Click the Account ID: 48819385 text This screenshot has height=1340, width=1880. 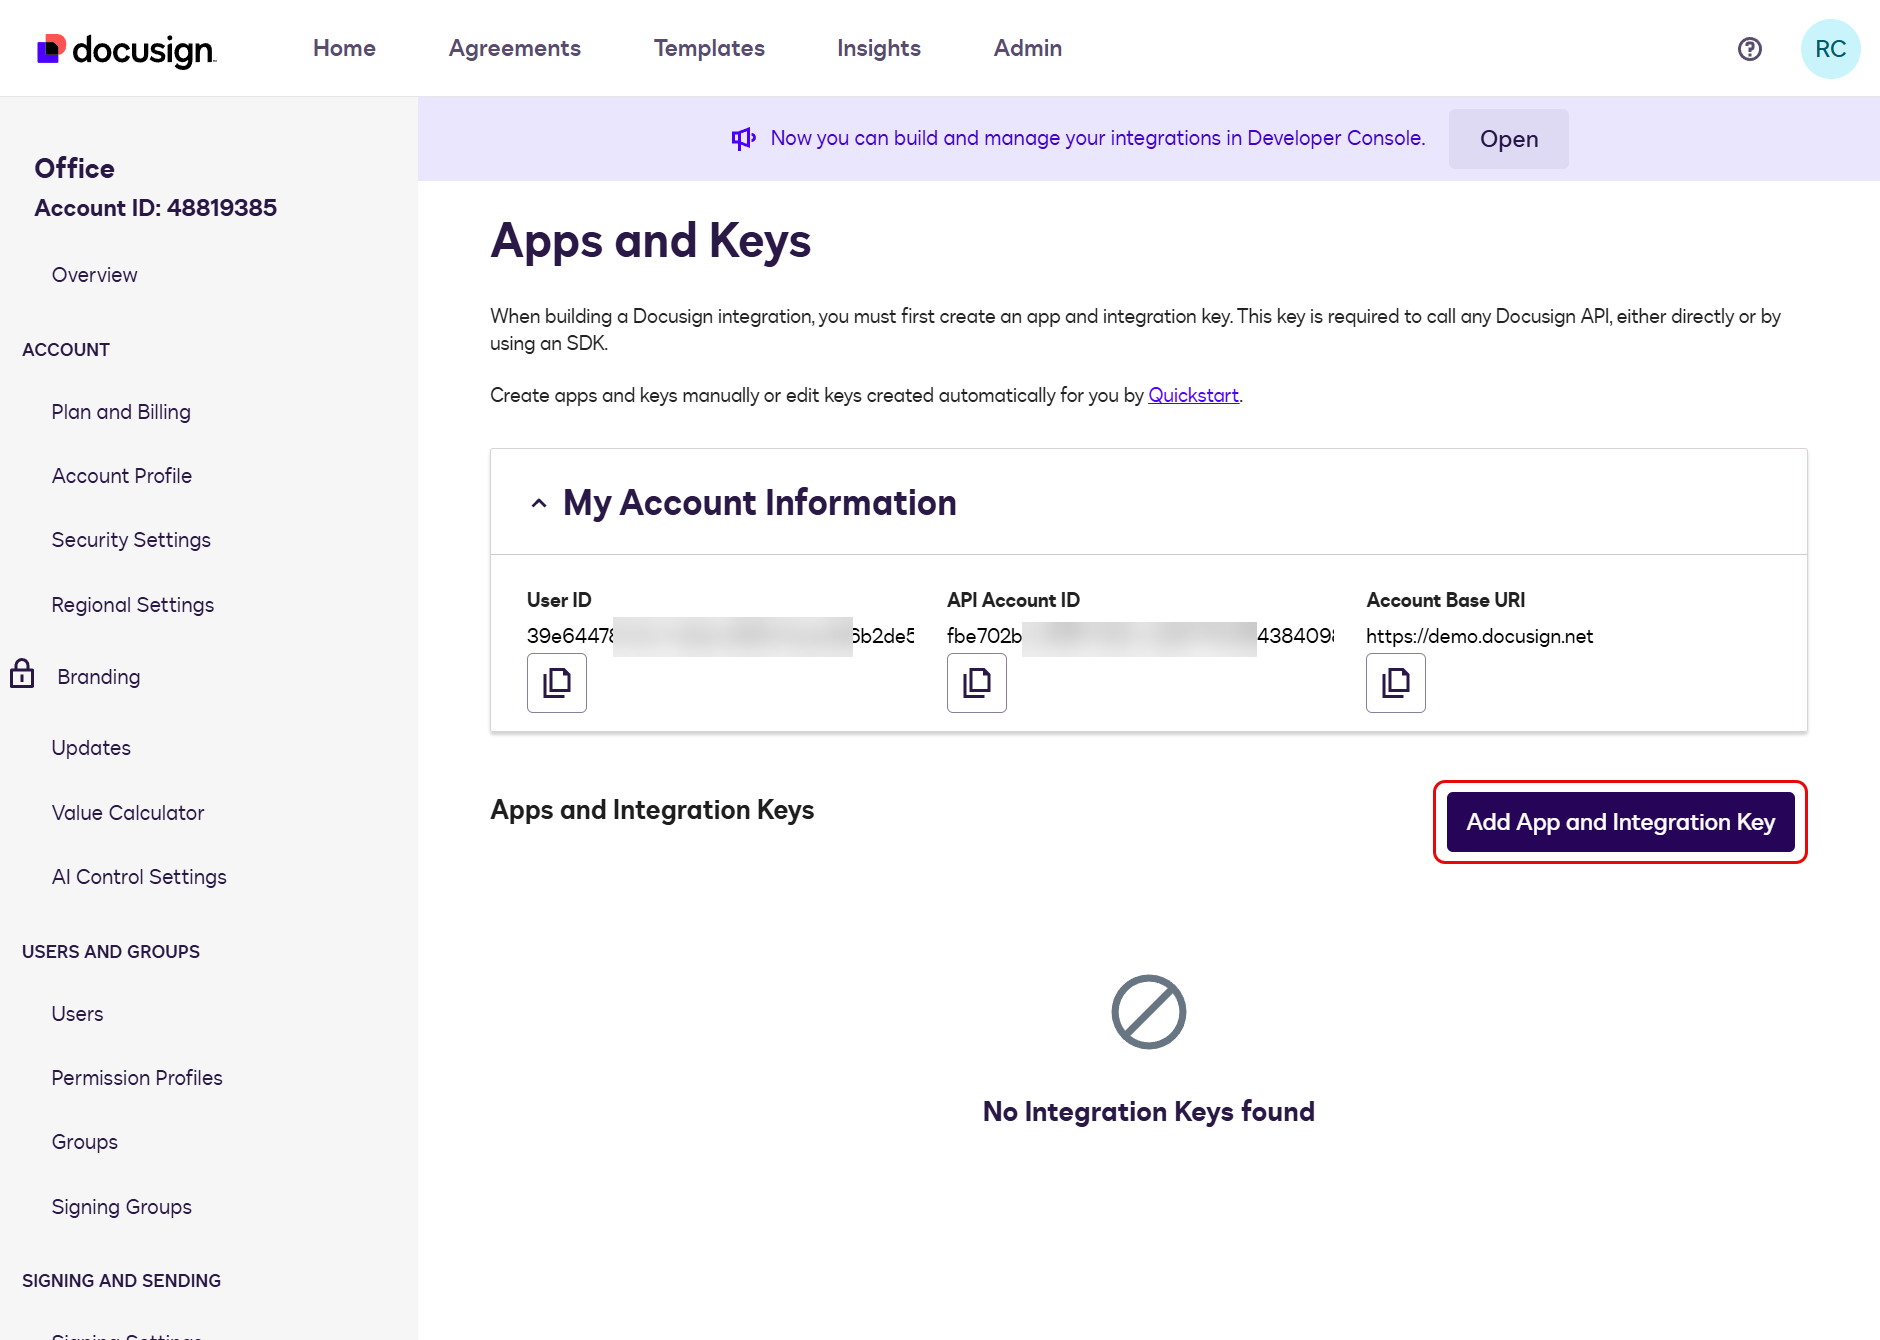tap(155, 208)
